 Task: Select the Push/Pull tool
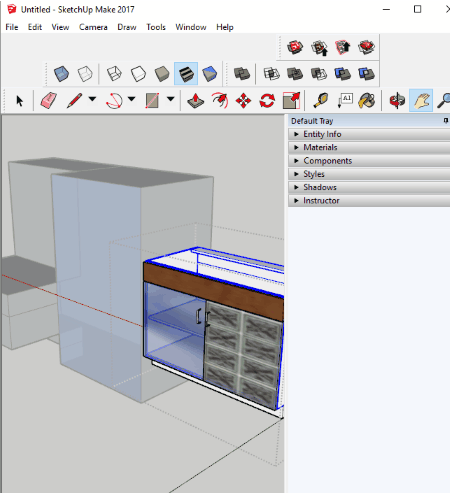point(196,100)
